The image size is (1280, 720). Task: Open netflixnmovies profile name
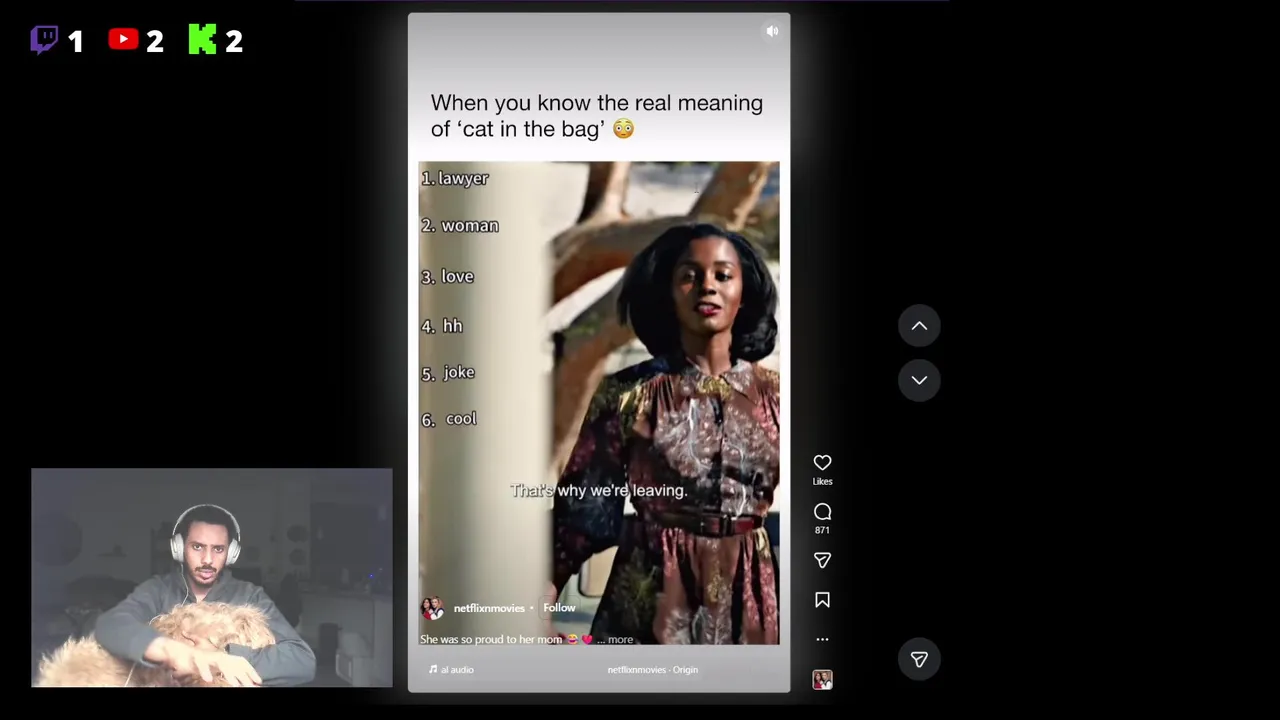pyautogui.click(x=489, y=608)
